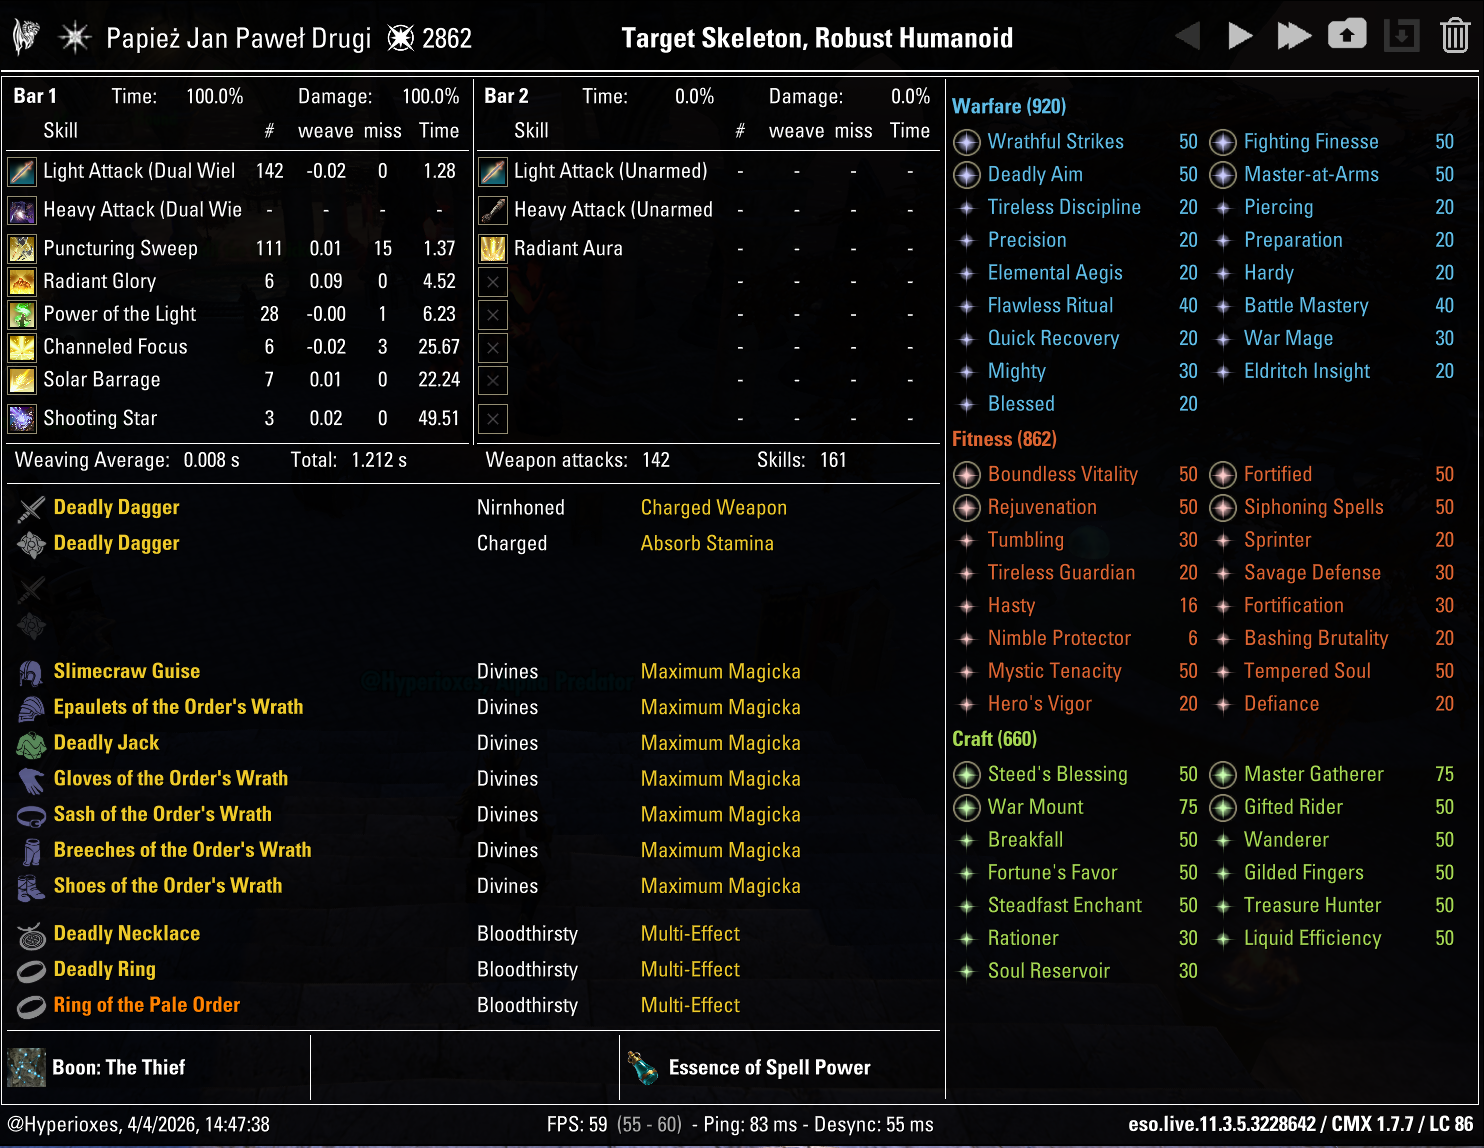Toggle the Master Gatherer slotted star

1223,774
